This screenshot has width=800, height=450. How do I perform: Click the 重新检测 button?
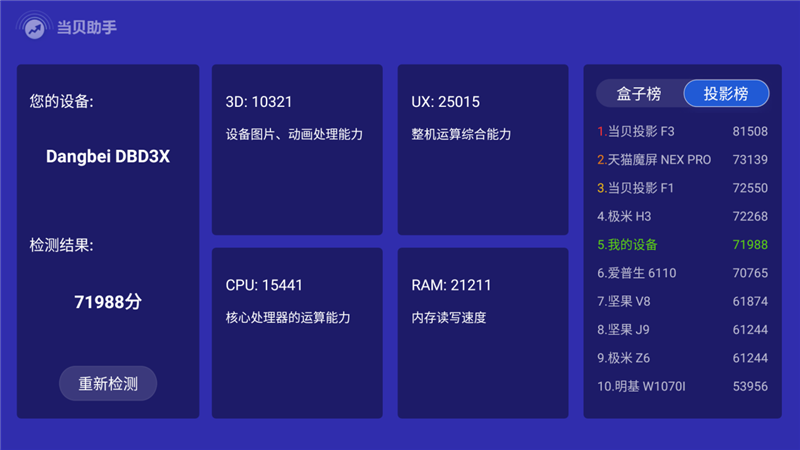(x=108, y=383)
